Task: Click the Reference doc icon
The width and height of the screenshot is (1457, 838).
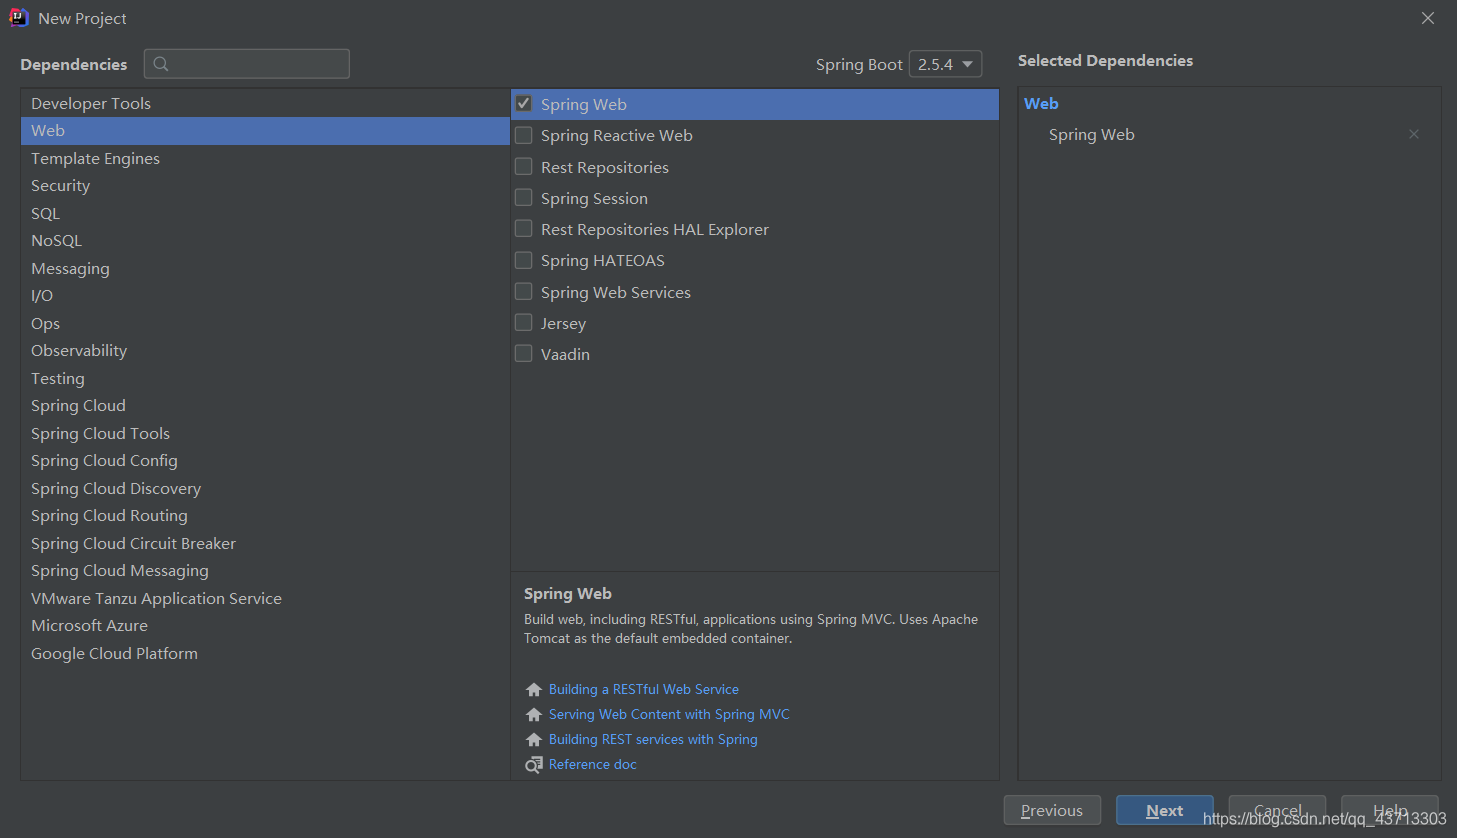Action: [534, 765]
